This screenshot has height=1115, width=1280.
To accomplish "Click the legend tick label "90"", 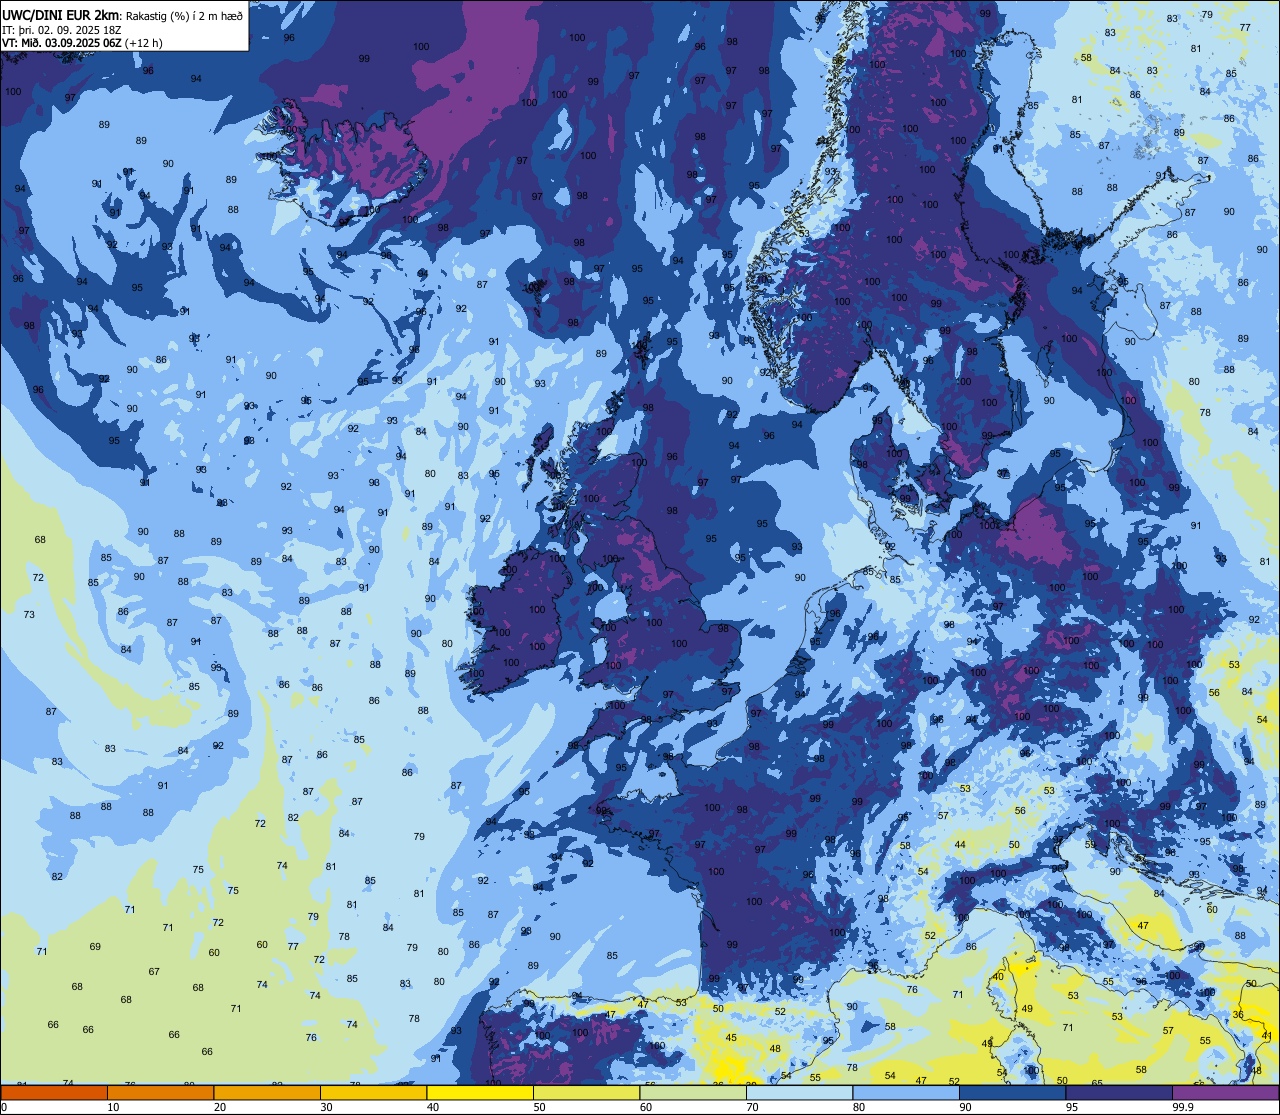I will pyautogui.click(x=965, y=1107).
